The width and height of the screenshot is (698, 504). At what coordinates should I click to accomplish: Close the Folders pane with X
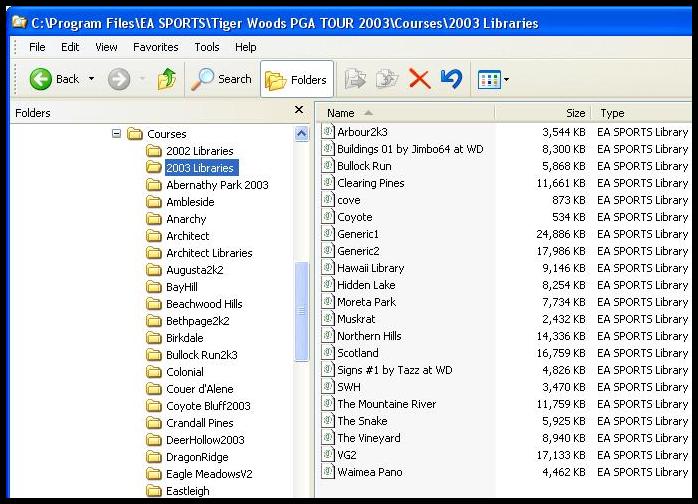299,110
